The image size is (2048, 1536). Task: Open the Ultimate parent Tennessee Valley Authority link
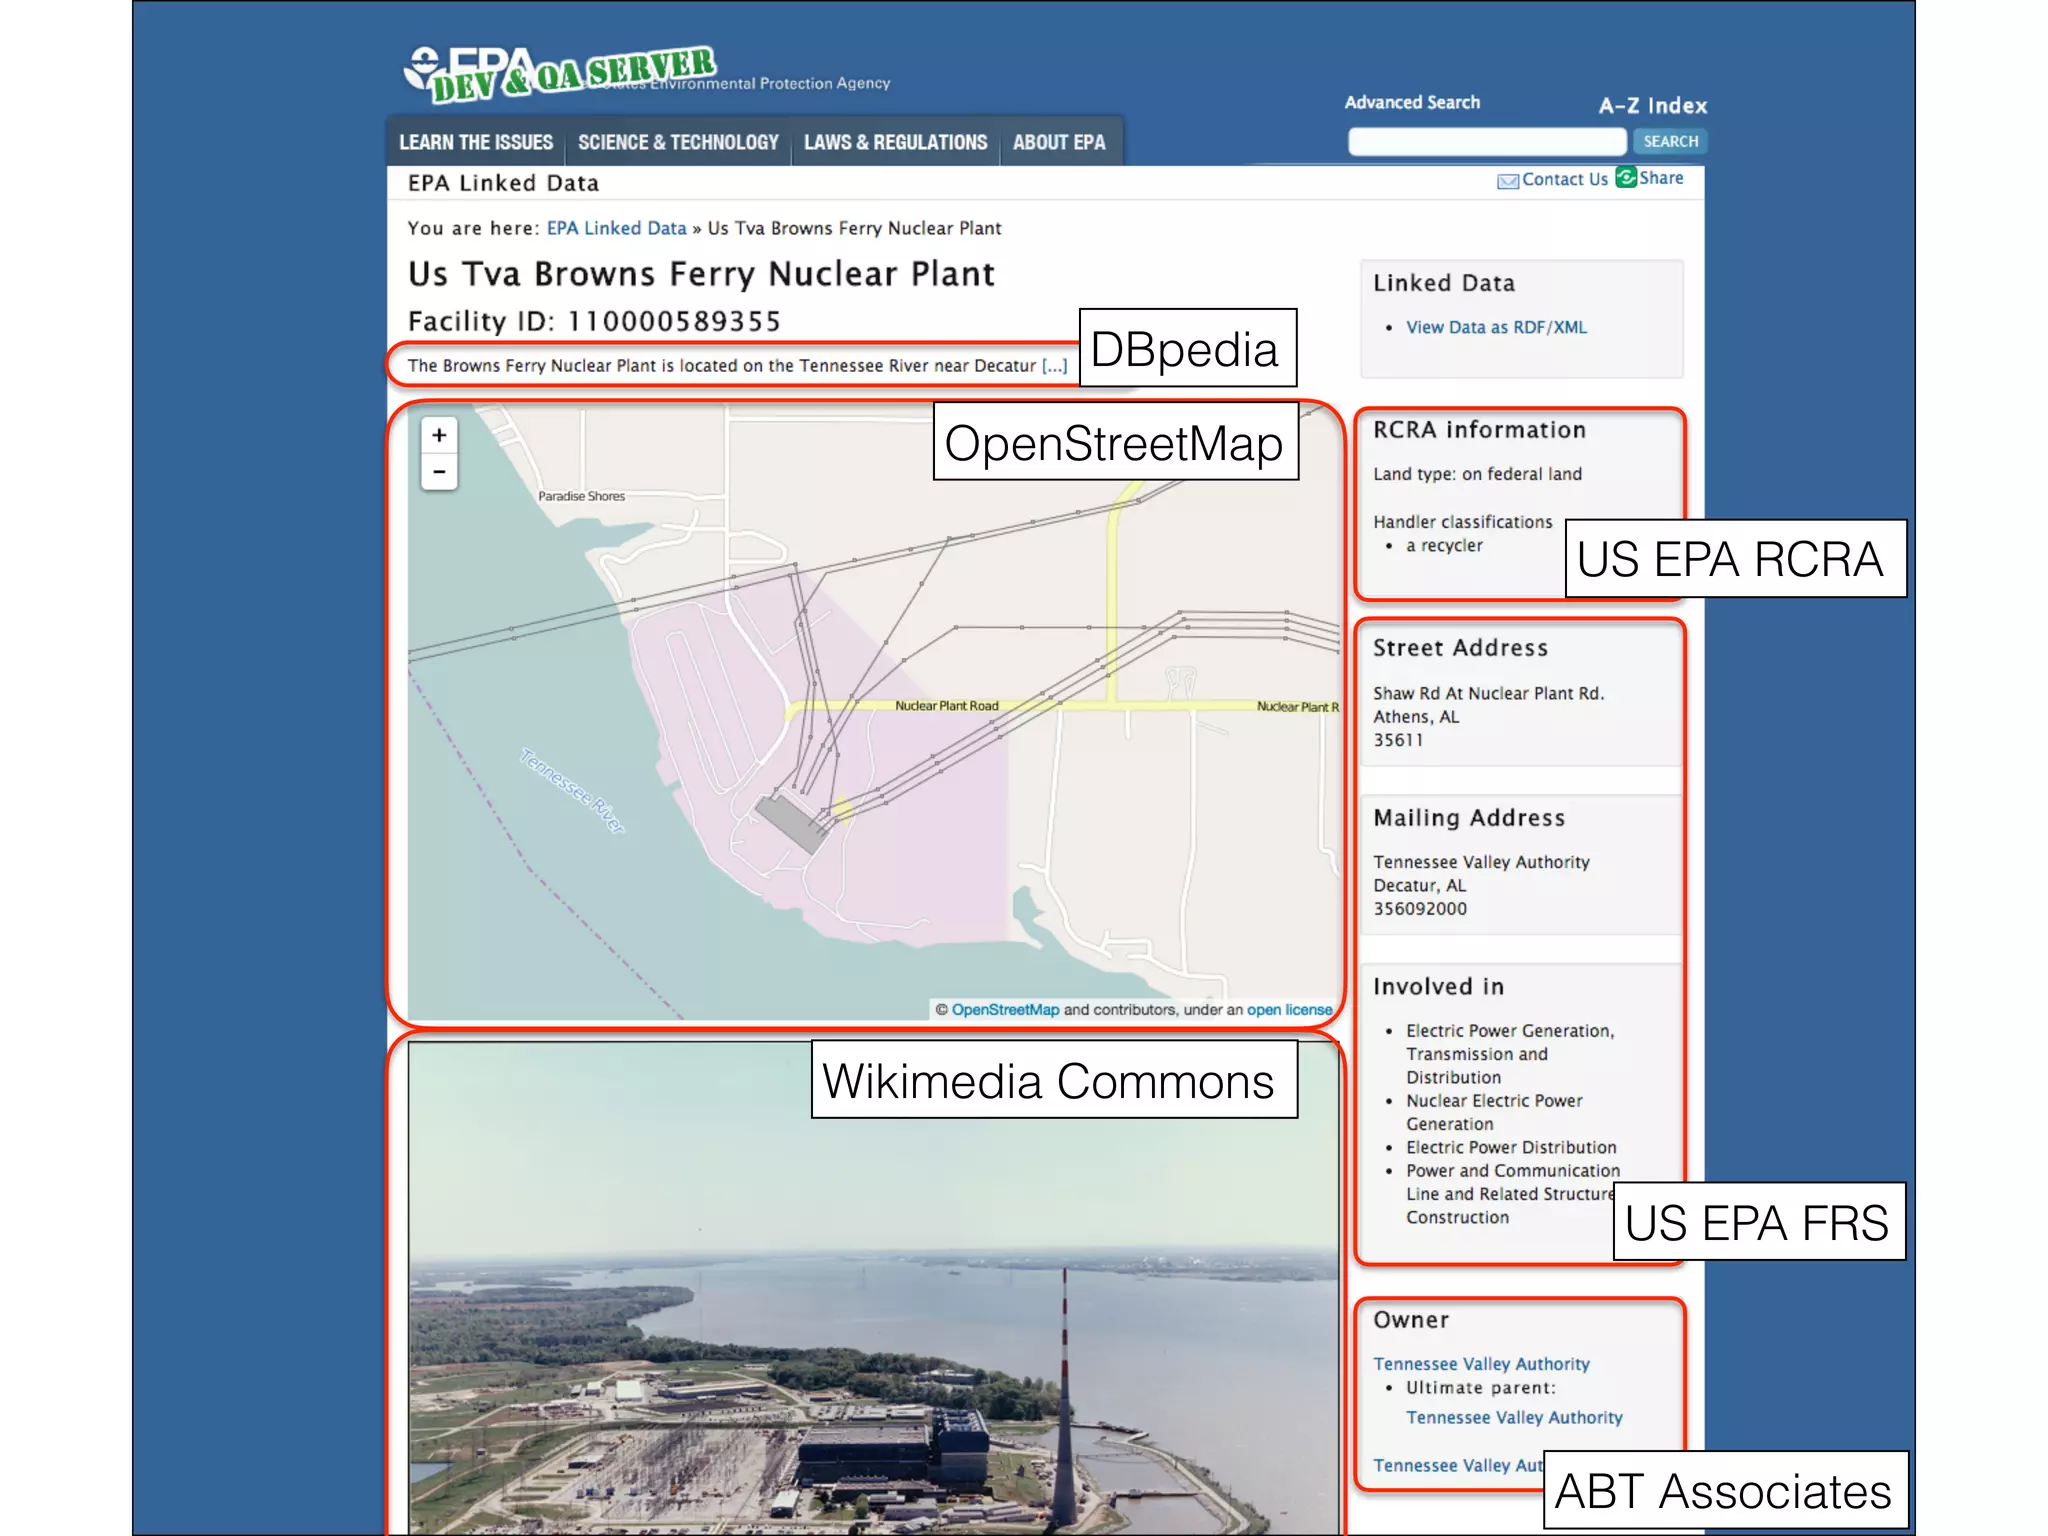coord(1514,1417)
